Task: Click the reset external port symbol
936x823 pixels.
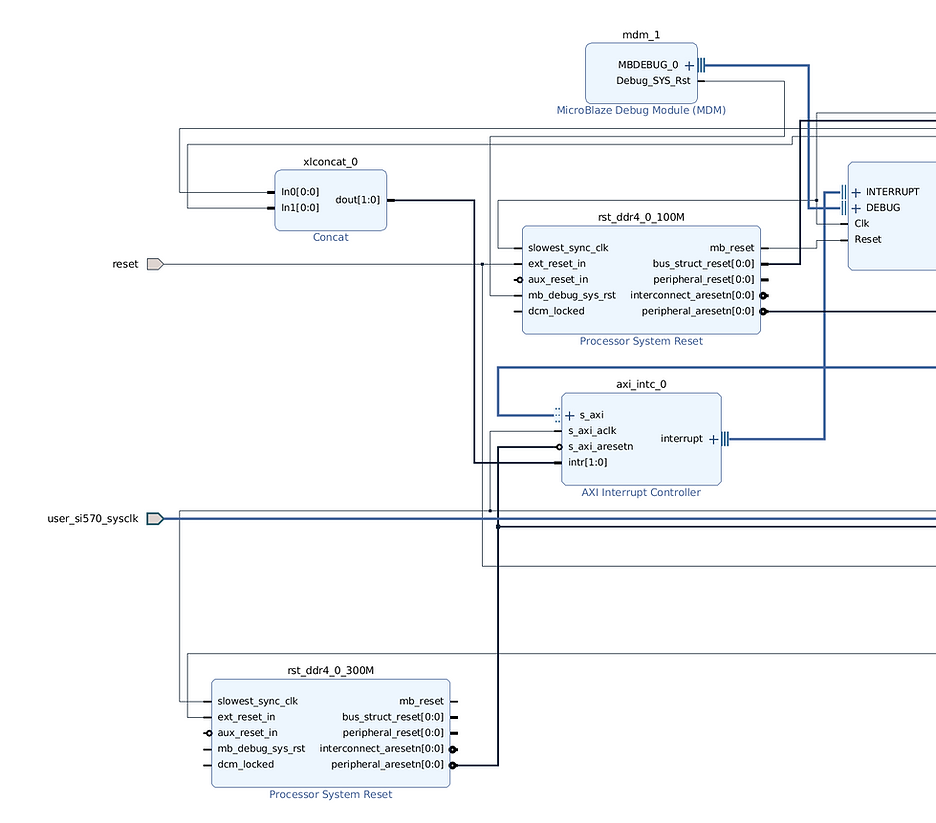Action: pyautogui.click(x=154, y=264)
